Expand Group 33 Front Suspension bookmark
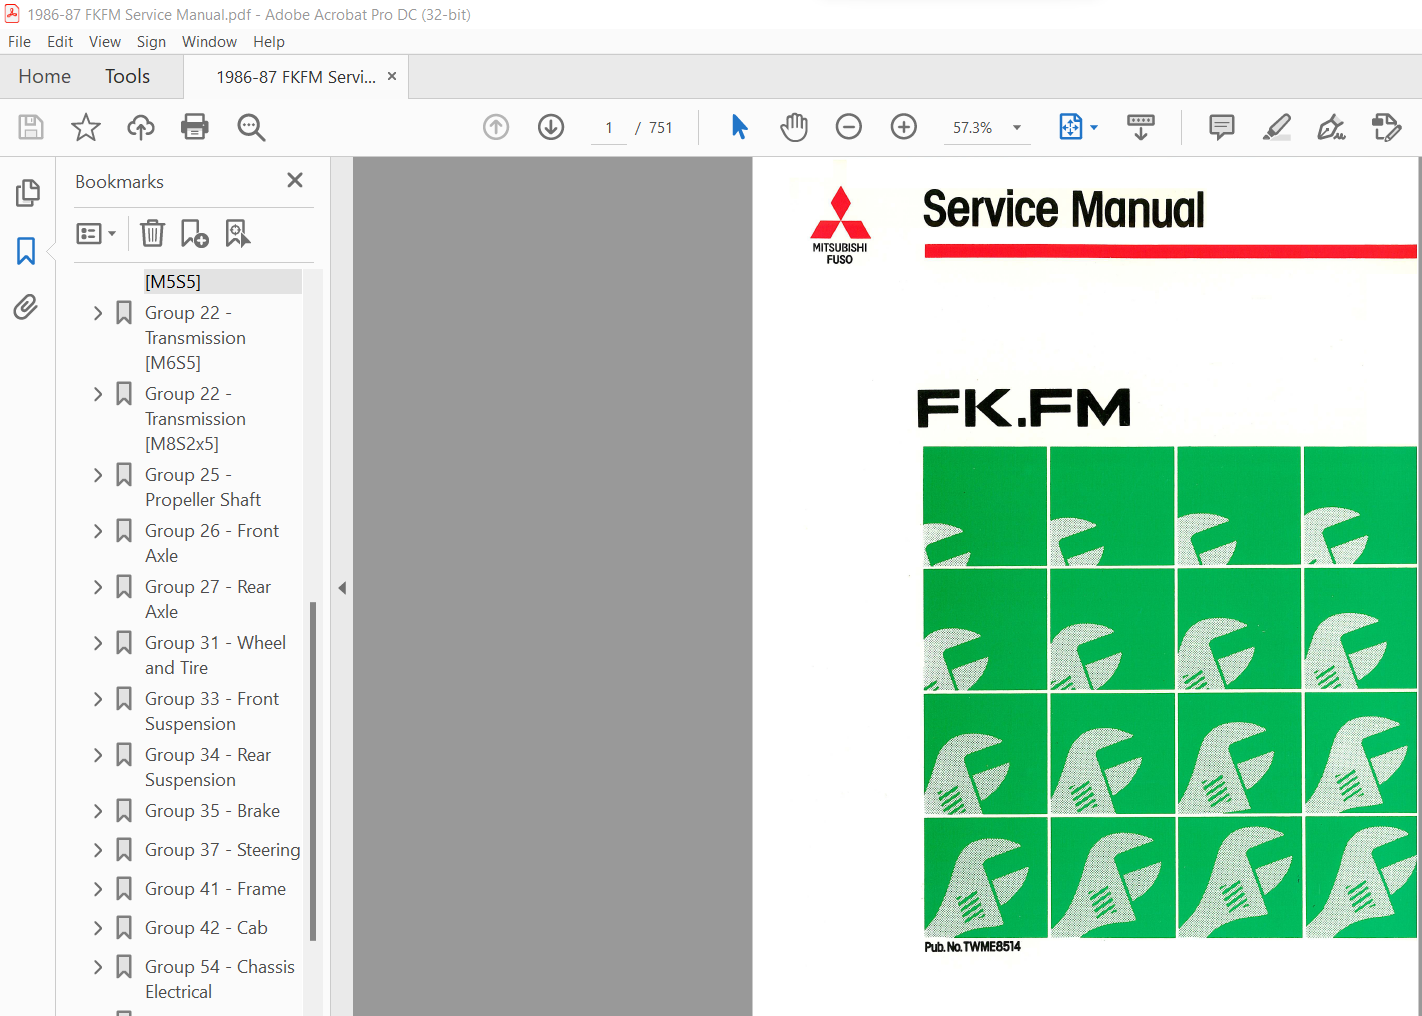Screen dimensions: 1422x1016 click(x=98, y=699)
